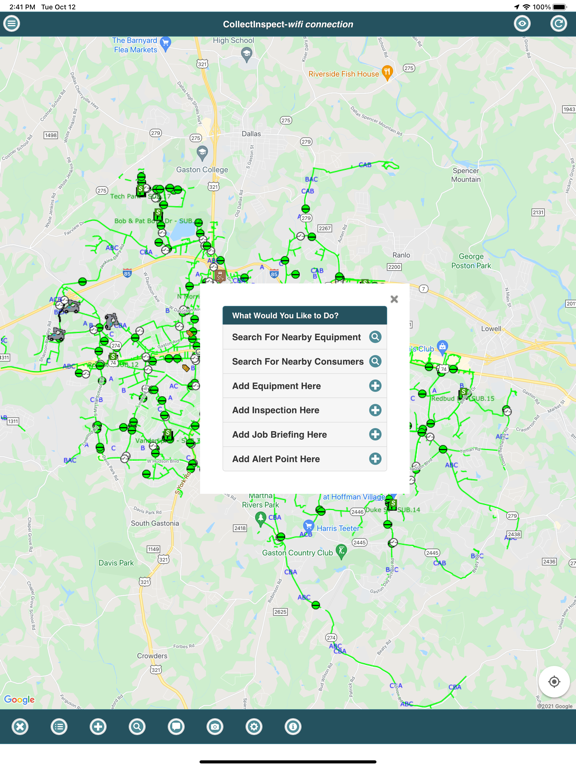The width and height of the screenshot is (576, 768).
Task: Choose Add Equipment Here option
Action: (x=305, y=386)
